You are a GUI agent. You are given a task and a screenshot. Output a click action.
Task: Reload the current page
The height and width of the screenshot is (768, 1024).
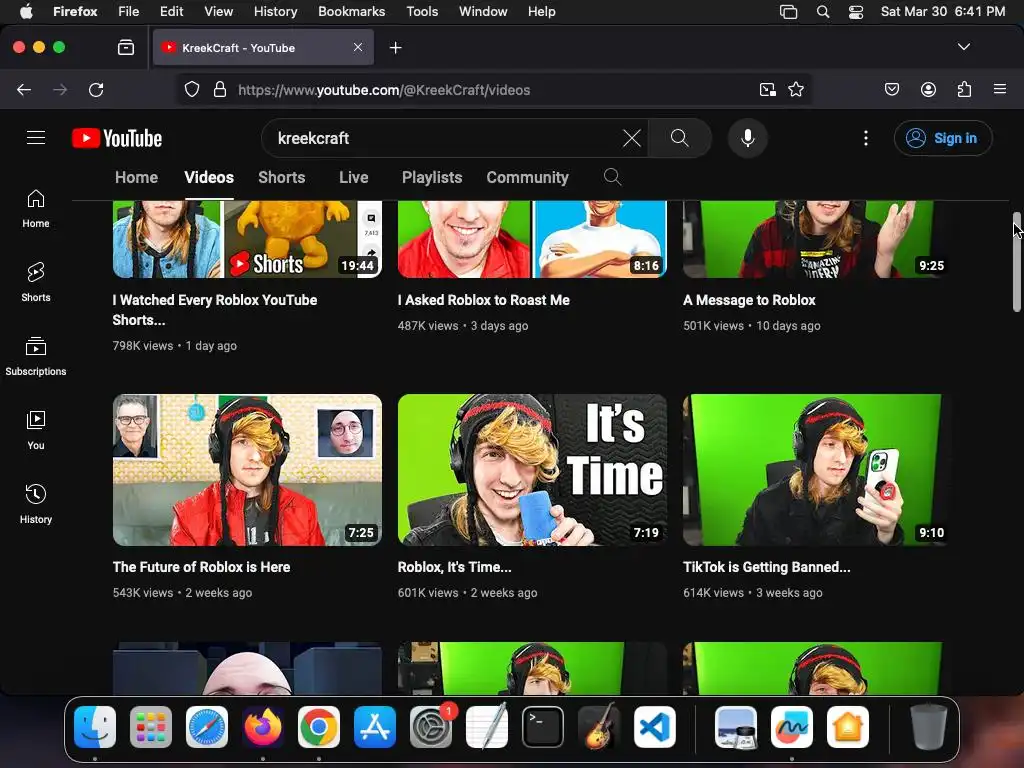tap(96, 89)
